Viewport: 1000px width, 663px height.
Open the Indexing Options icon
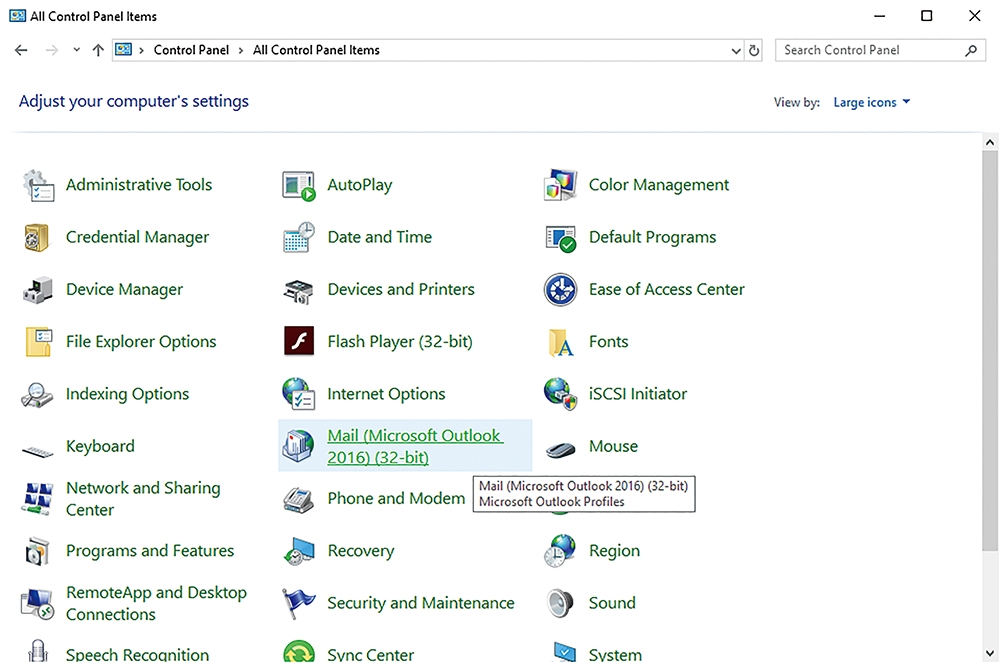point(37,395)
